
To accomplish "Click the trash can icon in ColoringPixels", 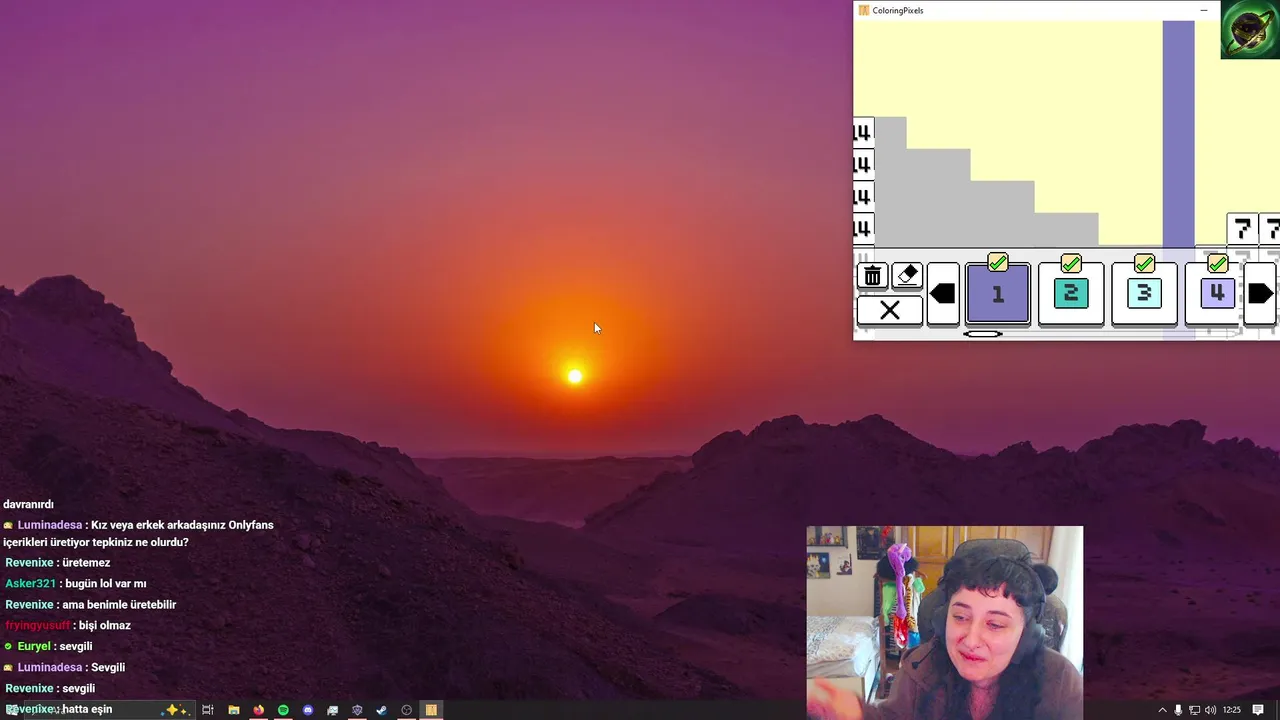I will 873,276.
